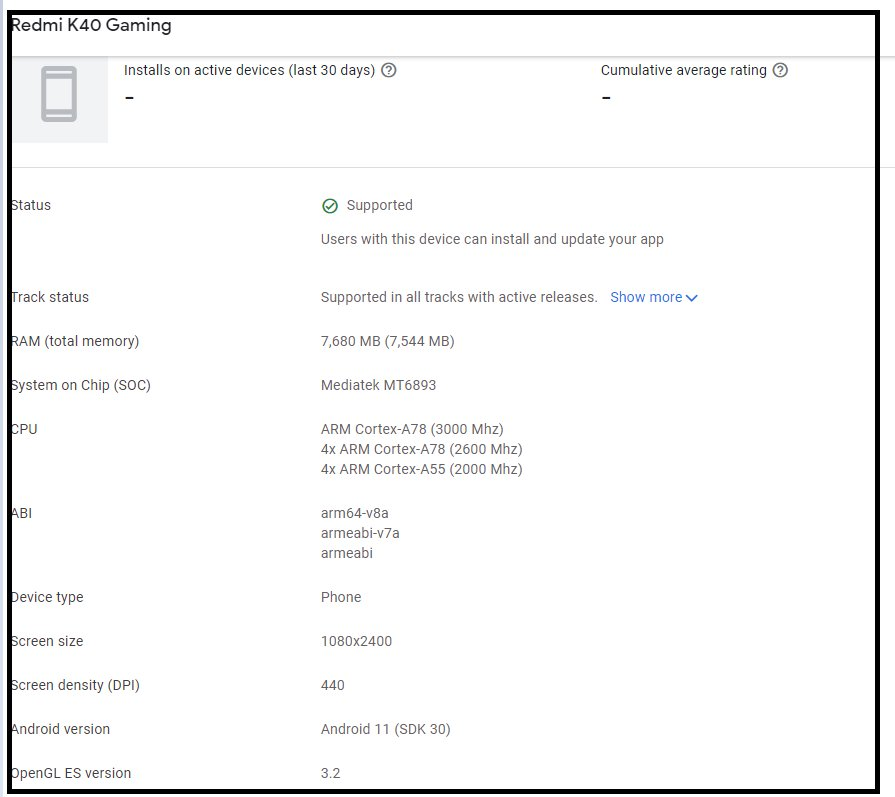
Task: Select the arm64-v8a ABI entry
Action: click(x=354, y=513)
